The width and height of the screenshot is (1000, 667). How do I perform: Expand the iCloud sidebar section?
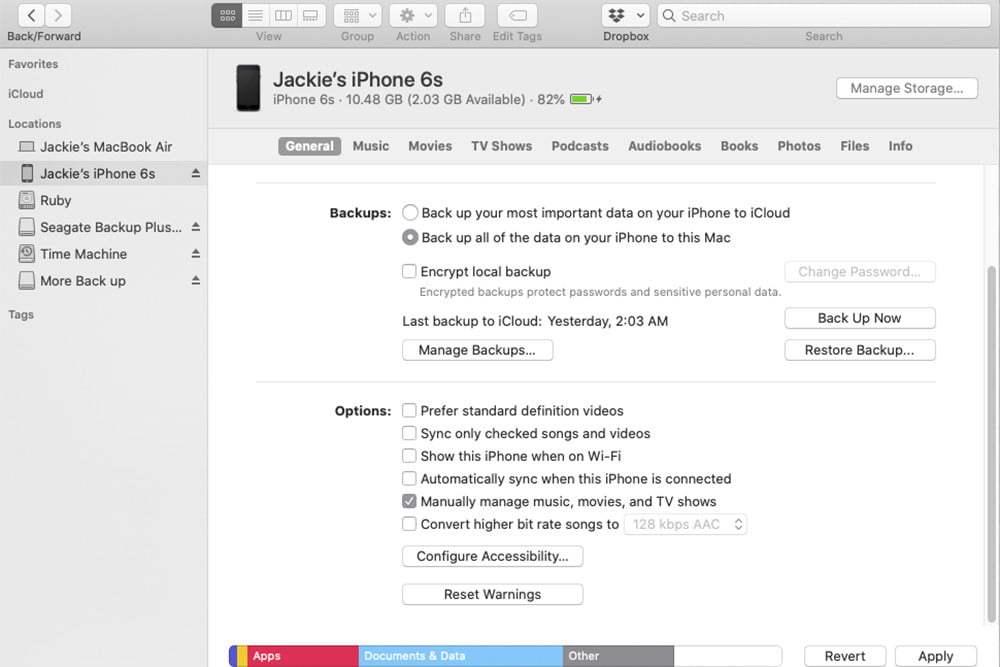pyautogui.click(x=26, y=94)
